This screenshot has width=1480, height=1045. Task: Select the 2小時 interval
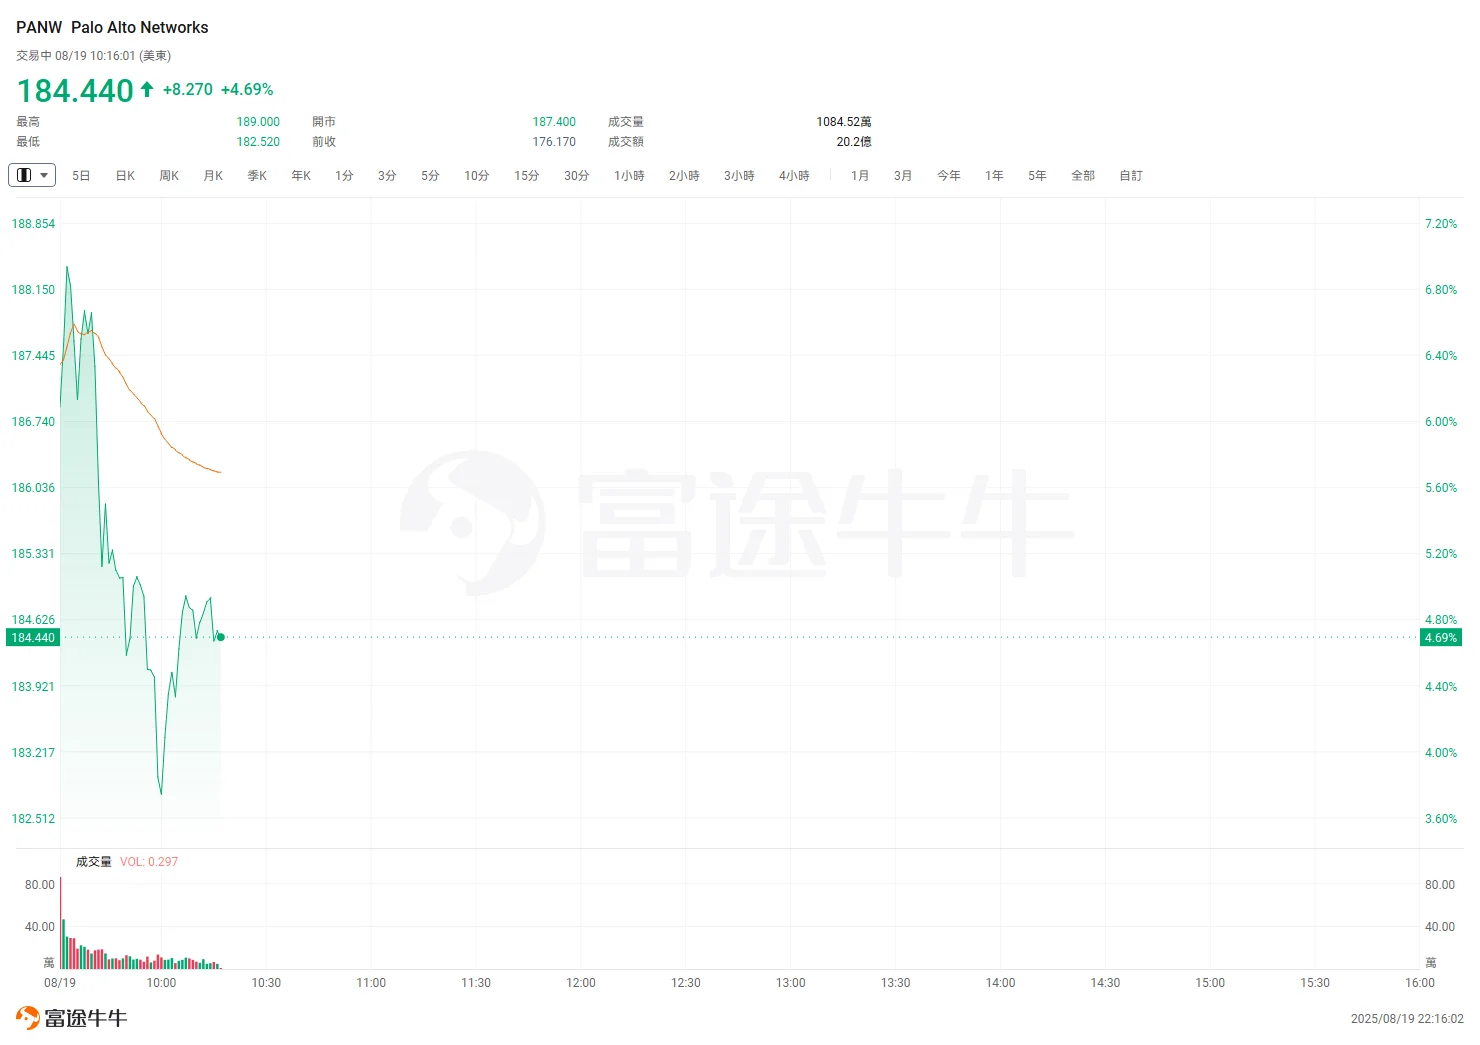coord(684,176)
